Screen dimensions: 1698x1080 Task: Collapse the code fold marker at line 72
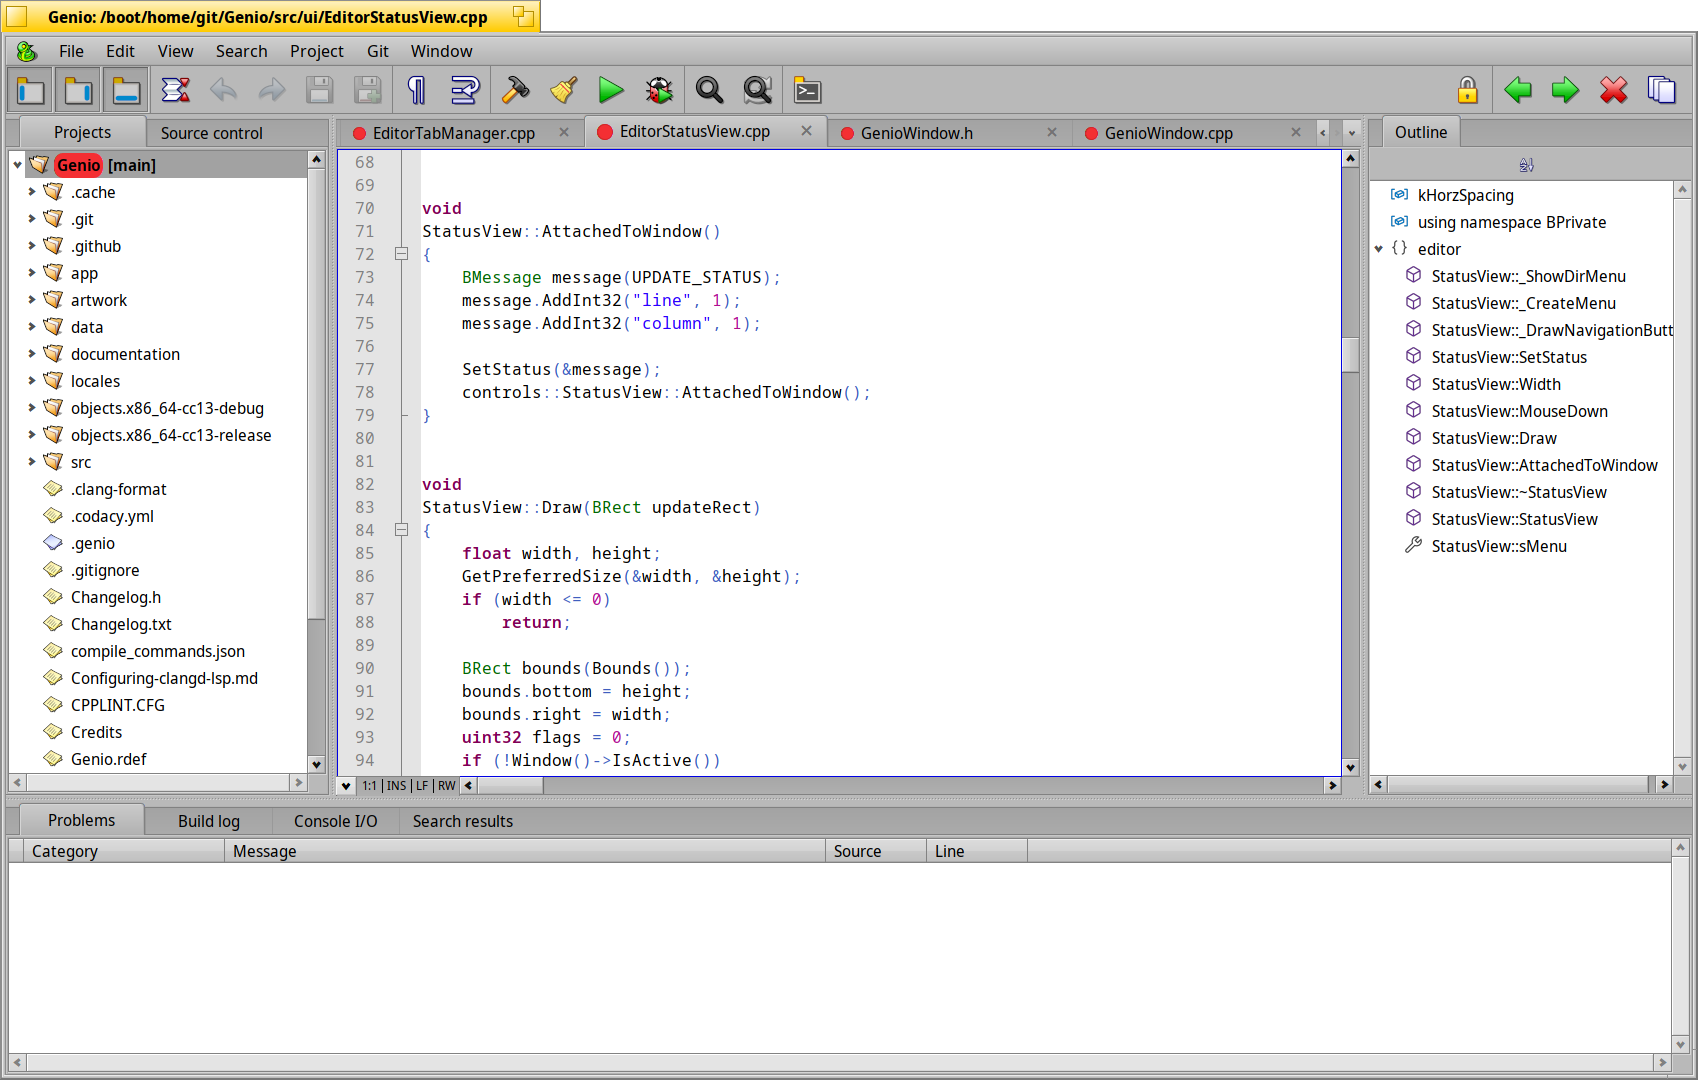pyautogui.click(x=401, y=254)
